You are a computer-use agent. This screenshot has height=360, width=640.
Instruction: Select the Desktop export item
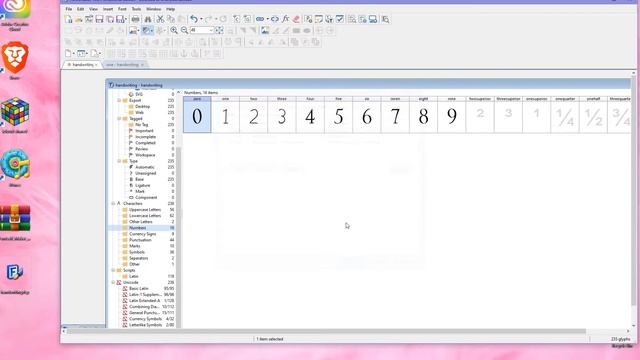click(x=142, y=107)
